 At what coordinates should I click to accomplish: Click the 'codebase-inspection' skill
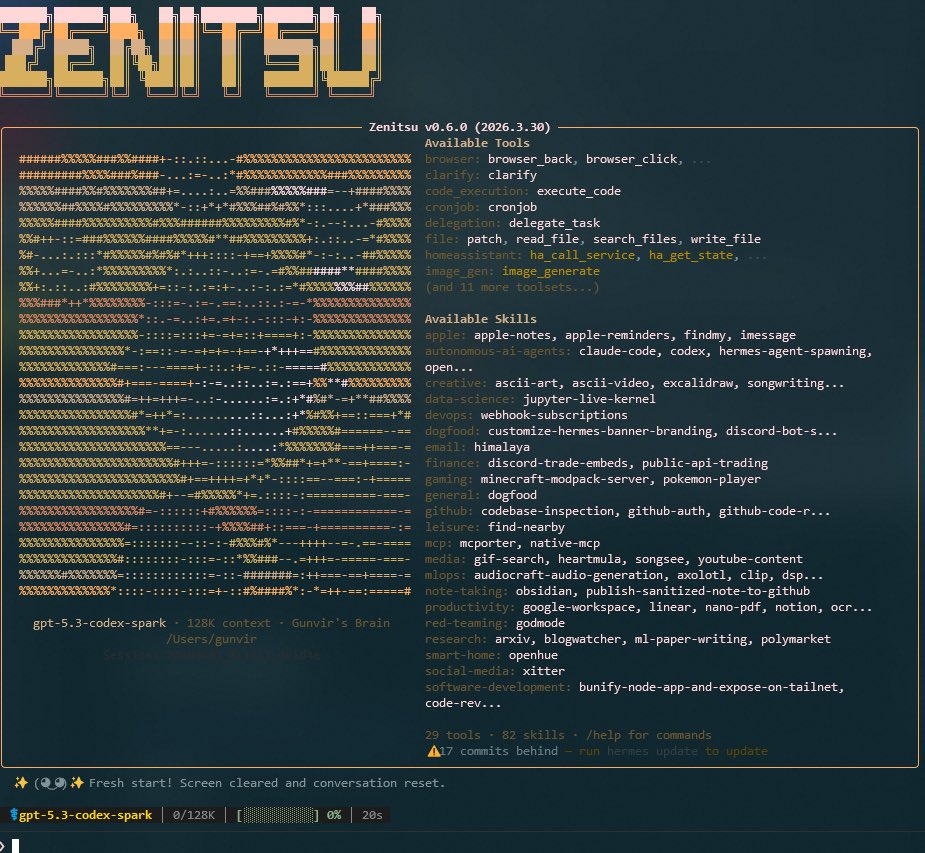(547, 511)
